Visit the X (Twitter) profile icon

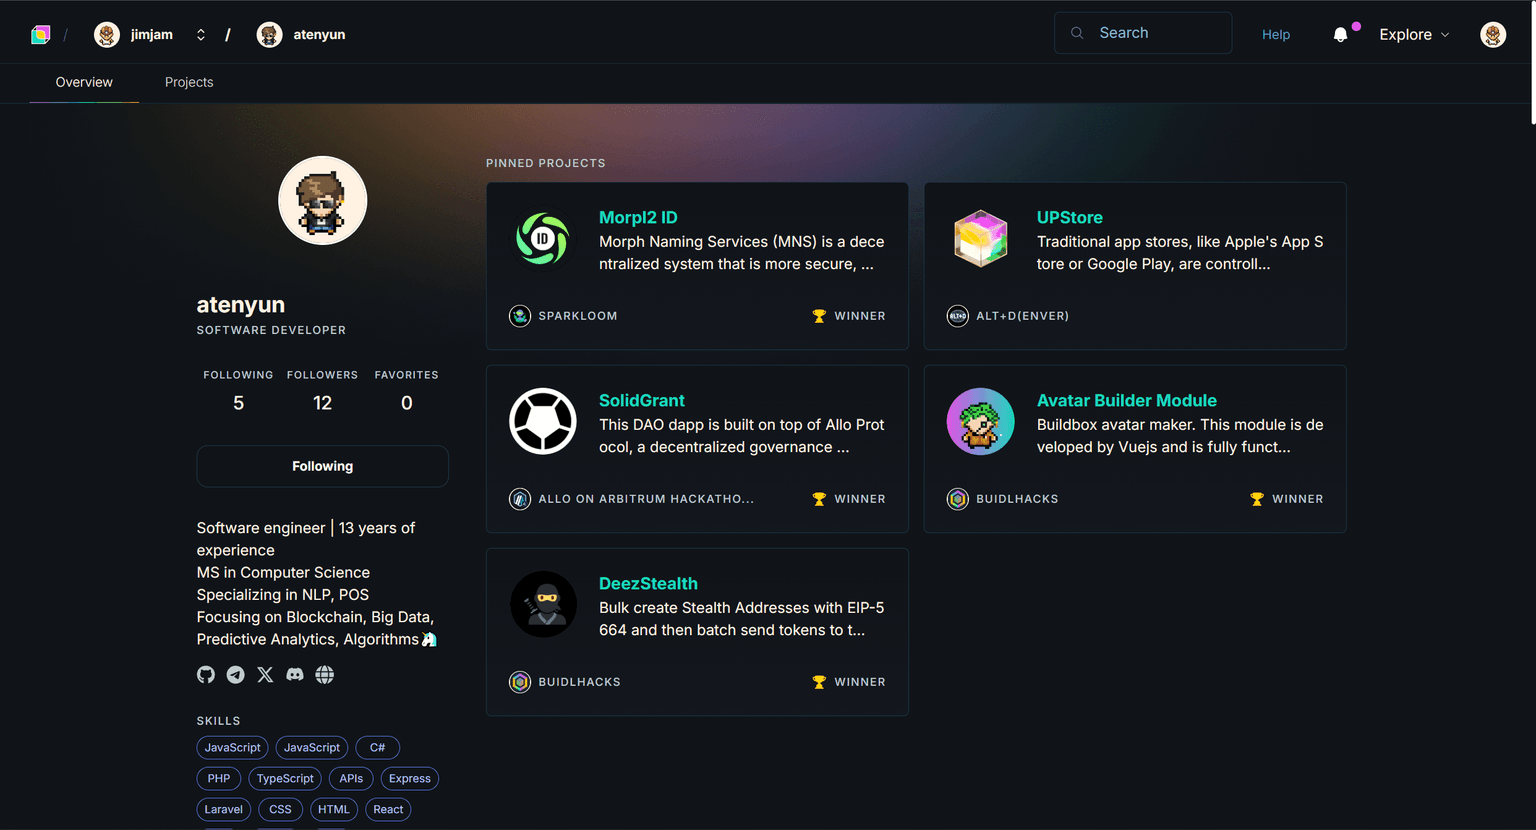265,675
